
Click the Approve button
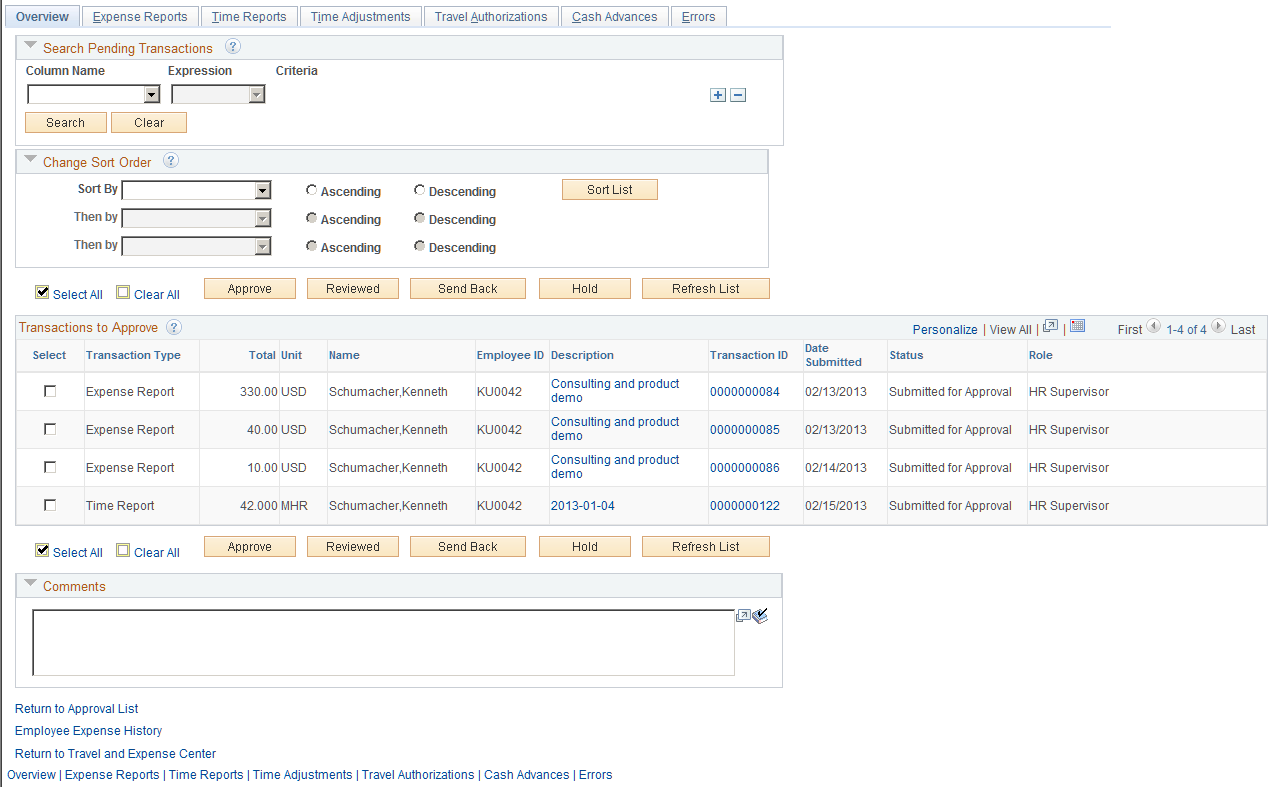249,288
